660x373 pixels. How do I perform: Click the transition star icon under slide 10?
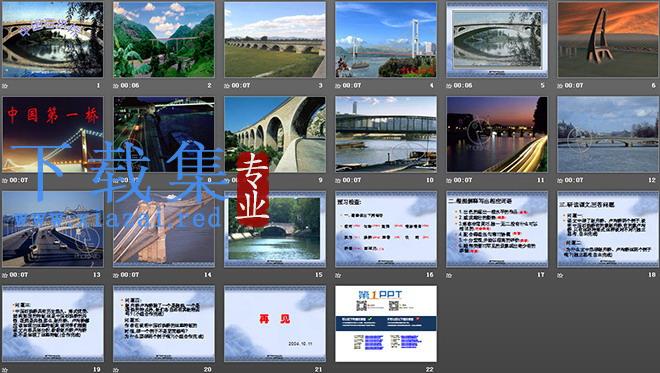tap(338, 180)
